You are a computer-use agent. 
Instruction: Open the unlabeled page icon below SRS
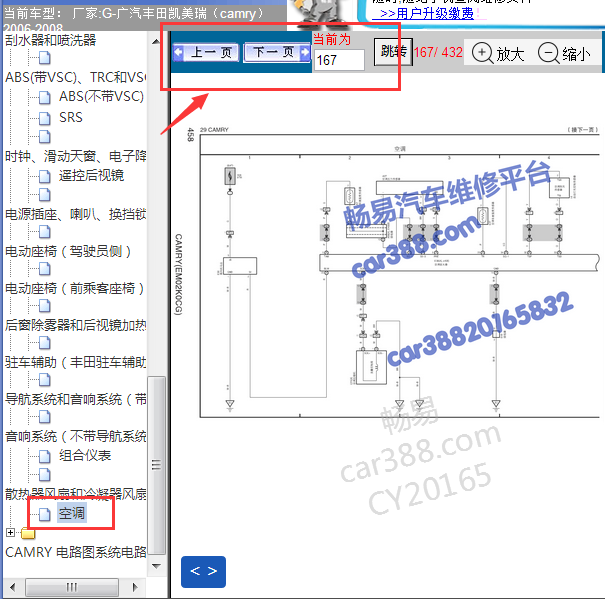pyautogui.click(x=45, y=137)
